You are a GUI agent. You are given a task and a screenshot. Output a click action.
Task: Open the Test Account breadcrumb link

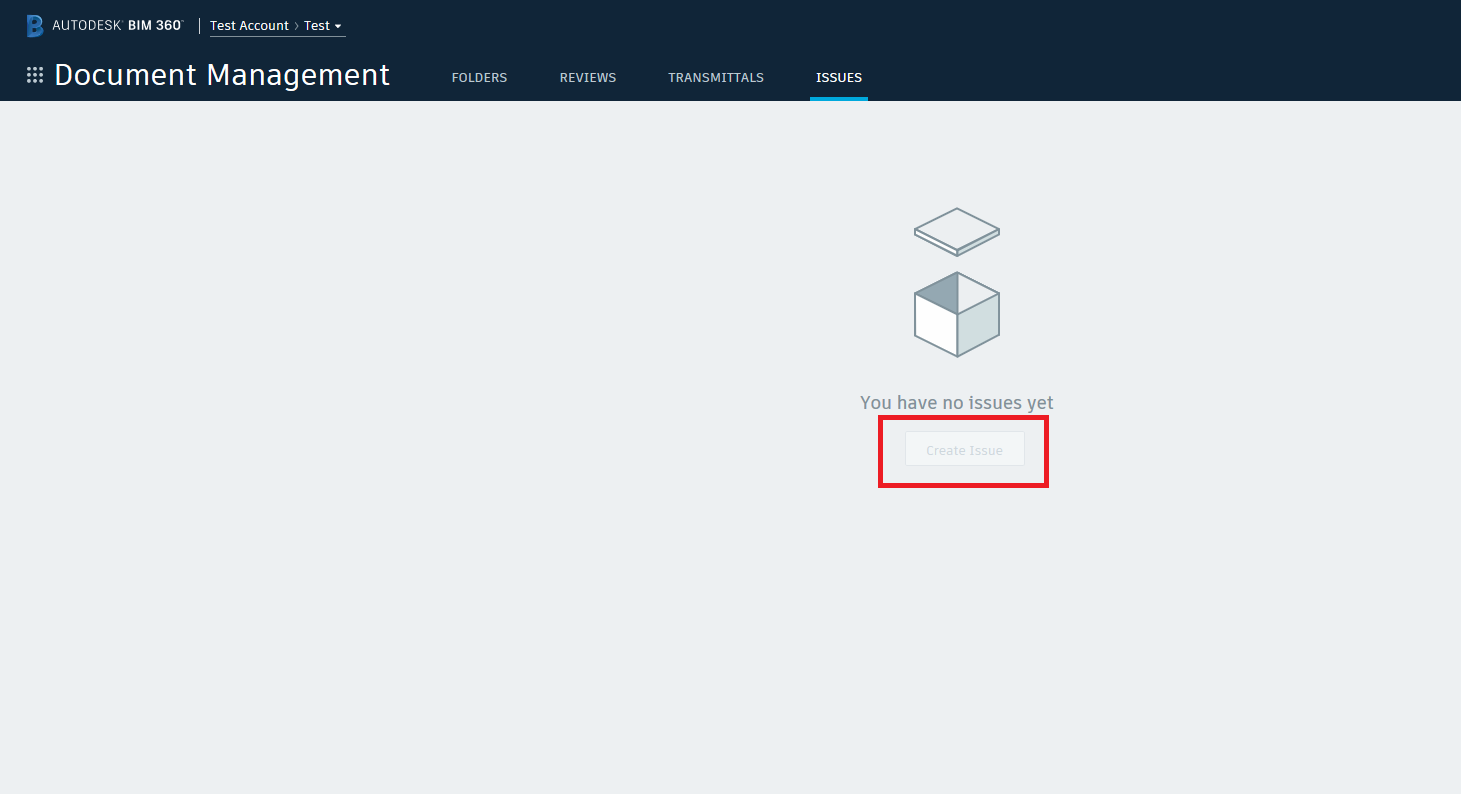click(249, 26)
